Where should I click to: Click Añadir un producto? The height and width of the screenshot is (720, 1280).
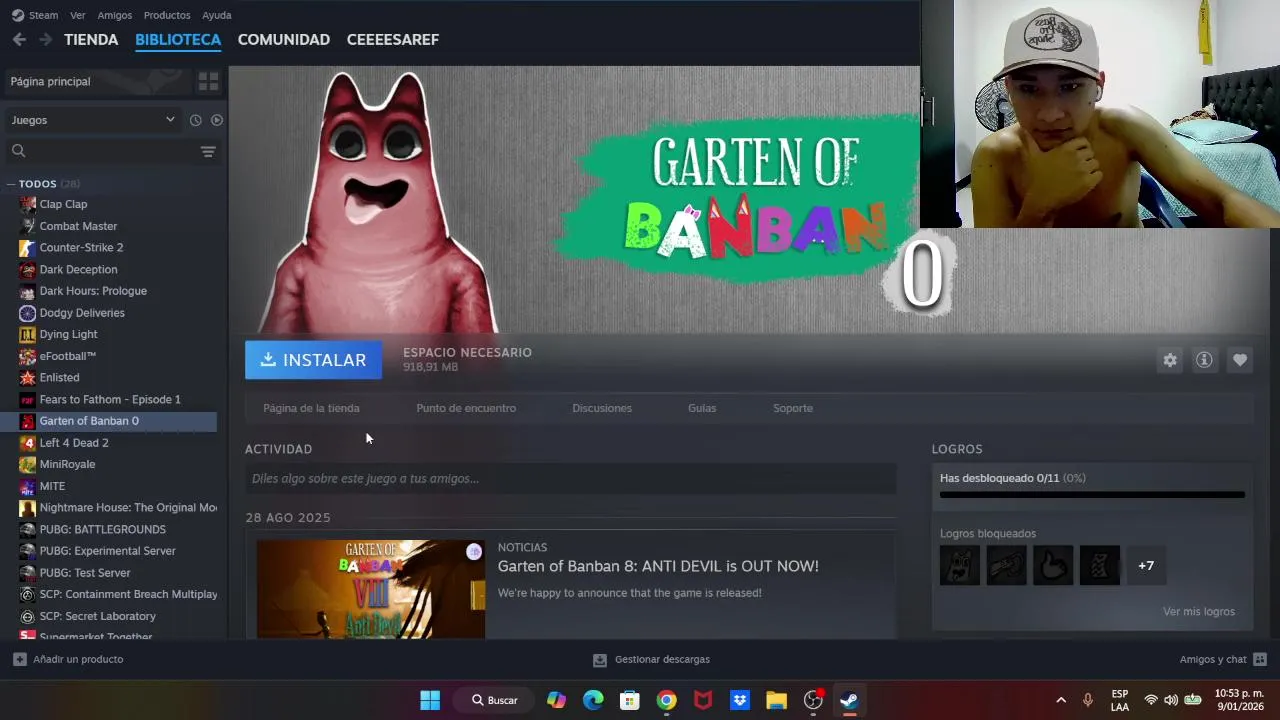(x=68, y=659)
